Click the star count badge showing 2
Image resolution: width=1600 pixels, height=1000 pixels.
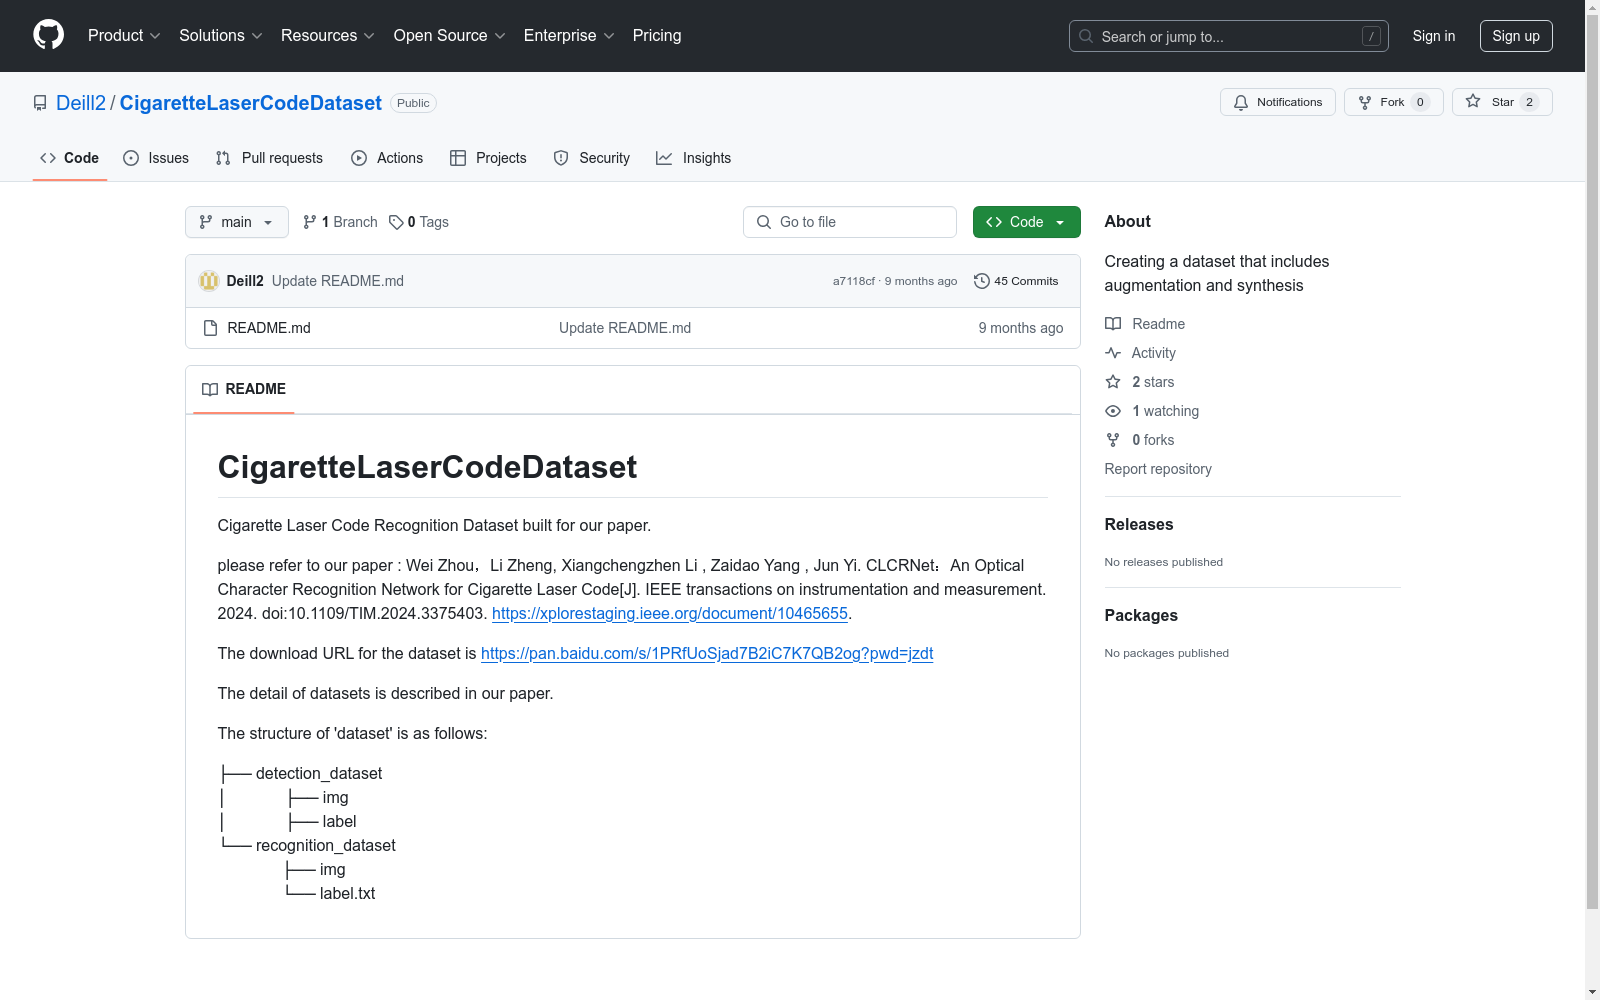coord(1529,102)
